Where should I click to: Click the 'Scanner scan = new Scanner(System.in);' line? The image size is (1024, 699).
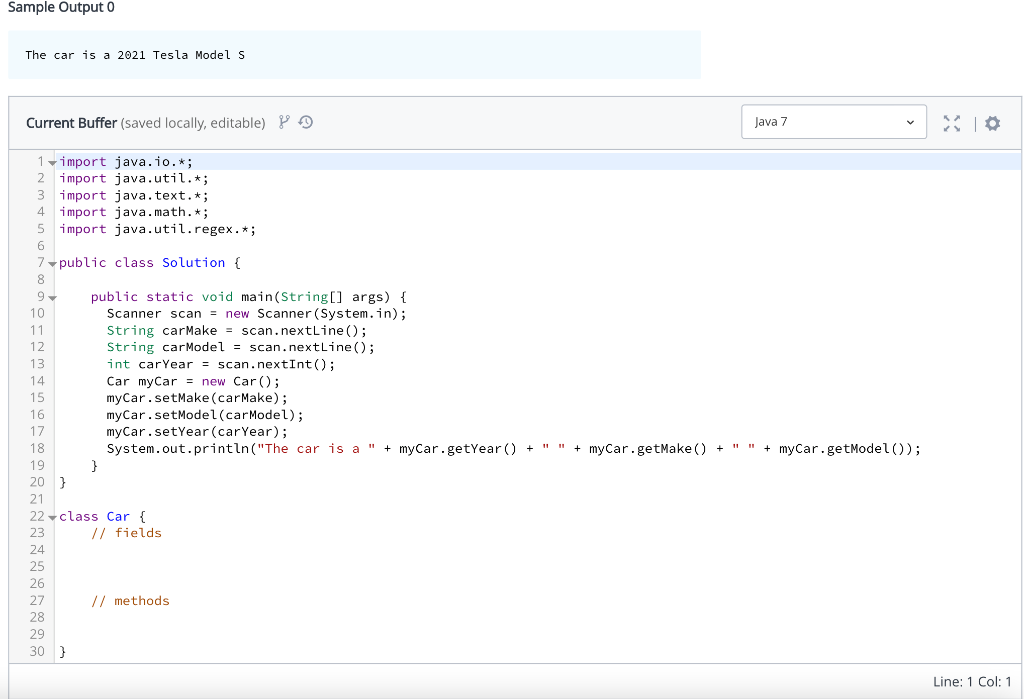[x=257, y=314]
